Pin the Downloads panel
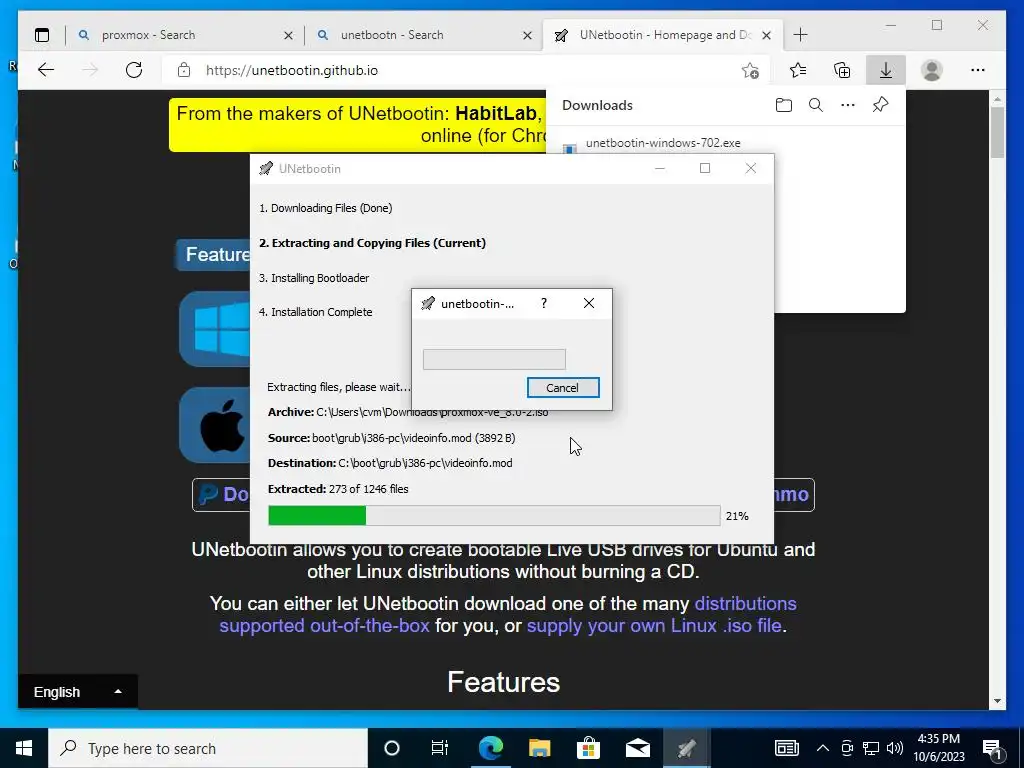 click(x=880, y=105)
